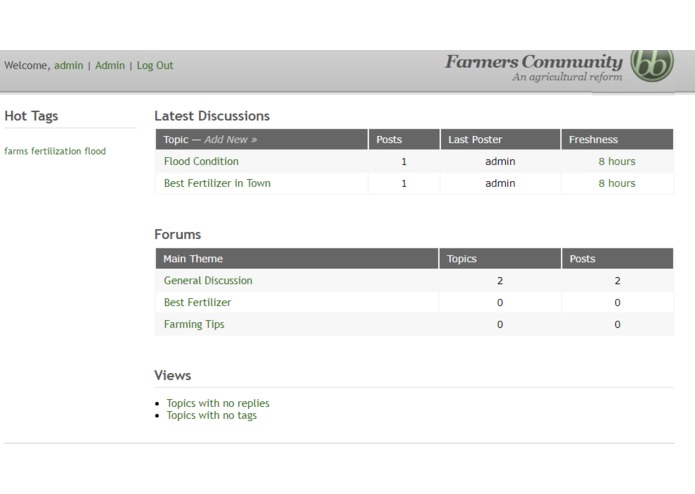
Task: Select the farms tag
Action: coord(16,151)
